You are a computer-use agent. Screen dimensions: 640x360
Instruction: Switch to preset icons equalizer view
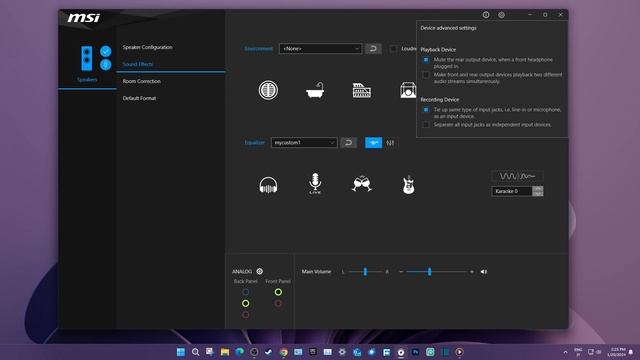coord(373,143)
